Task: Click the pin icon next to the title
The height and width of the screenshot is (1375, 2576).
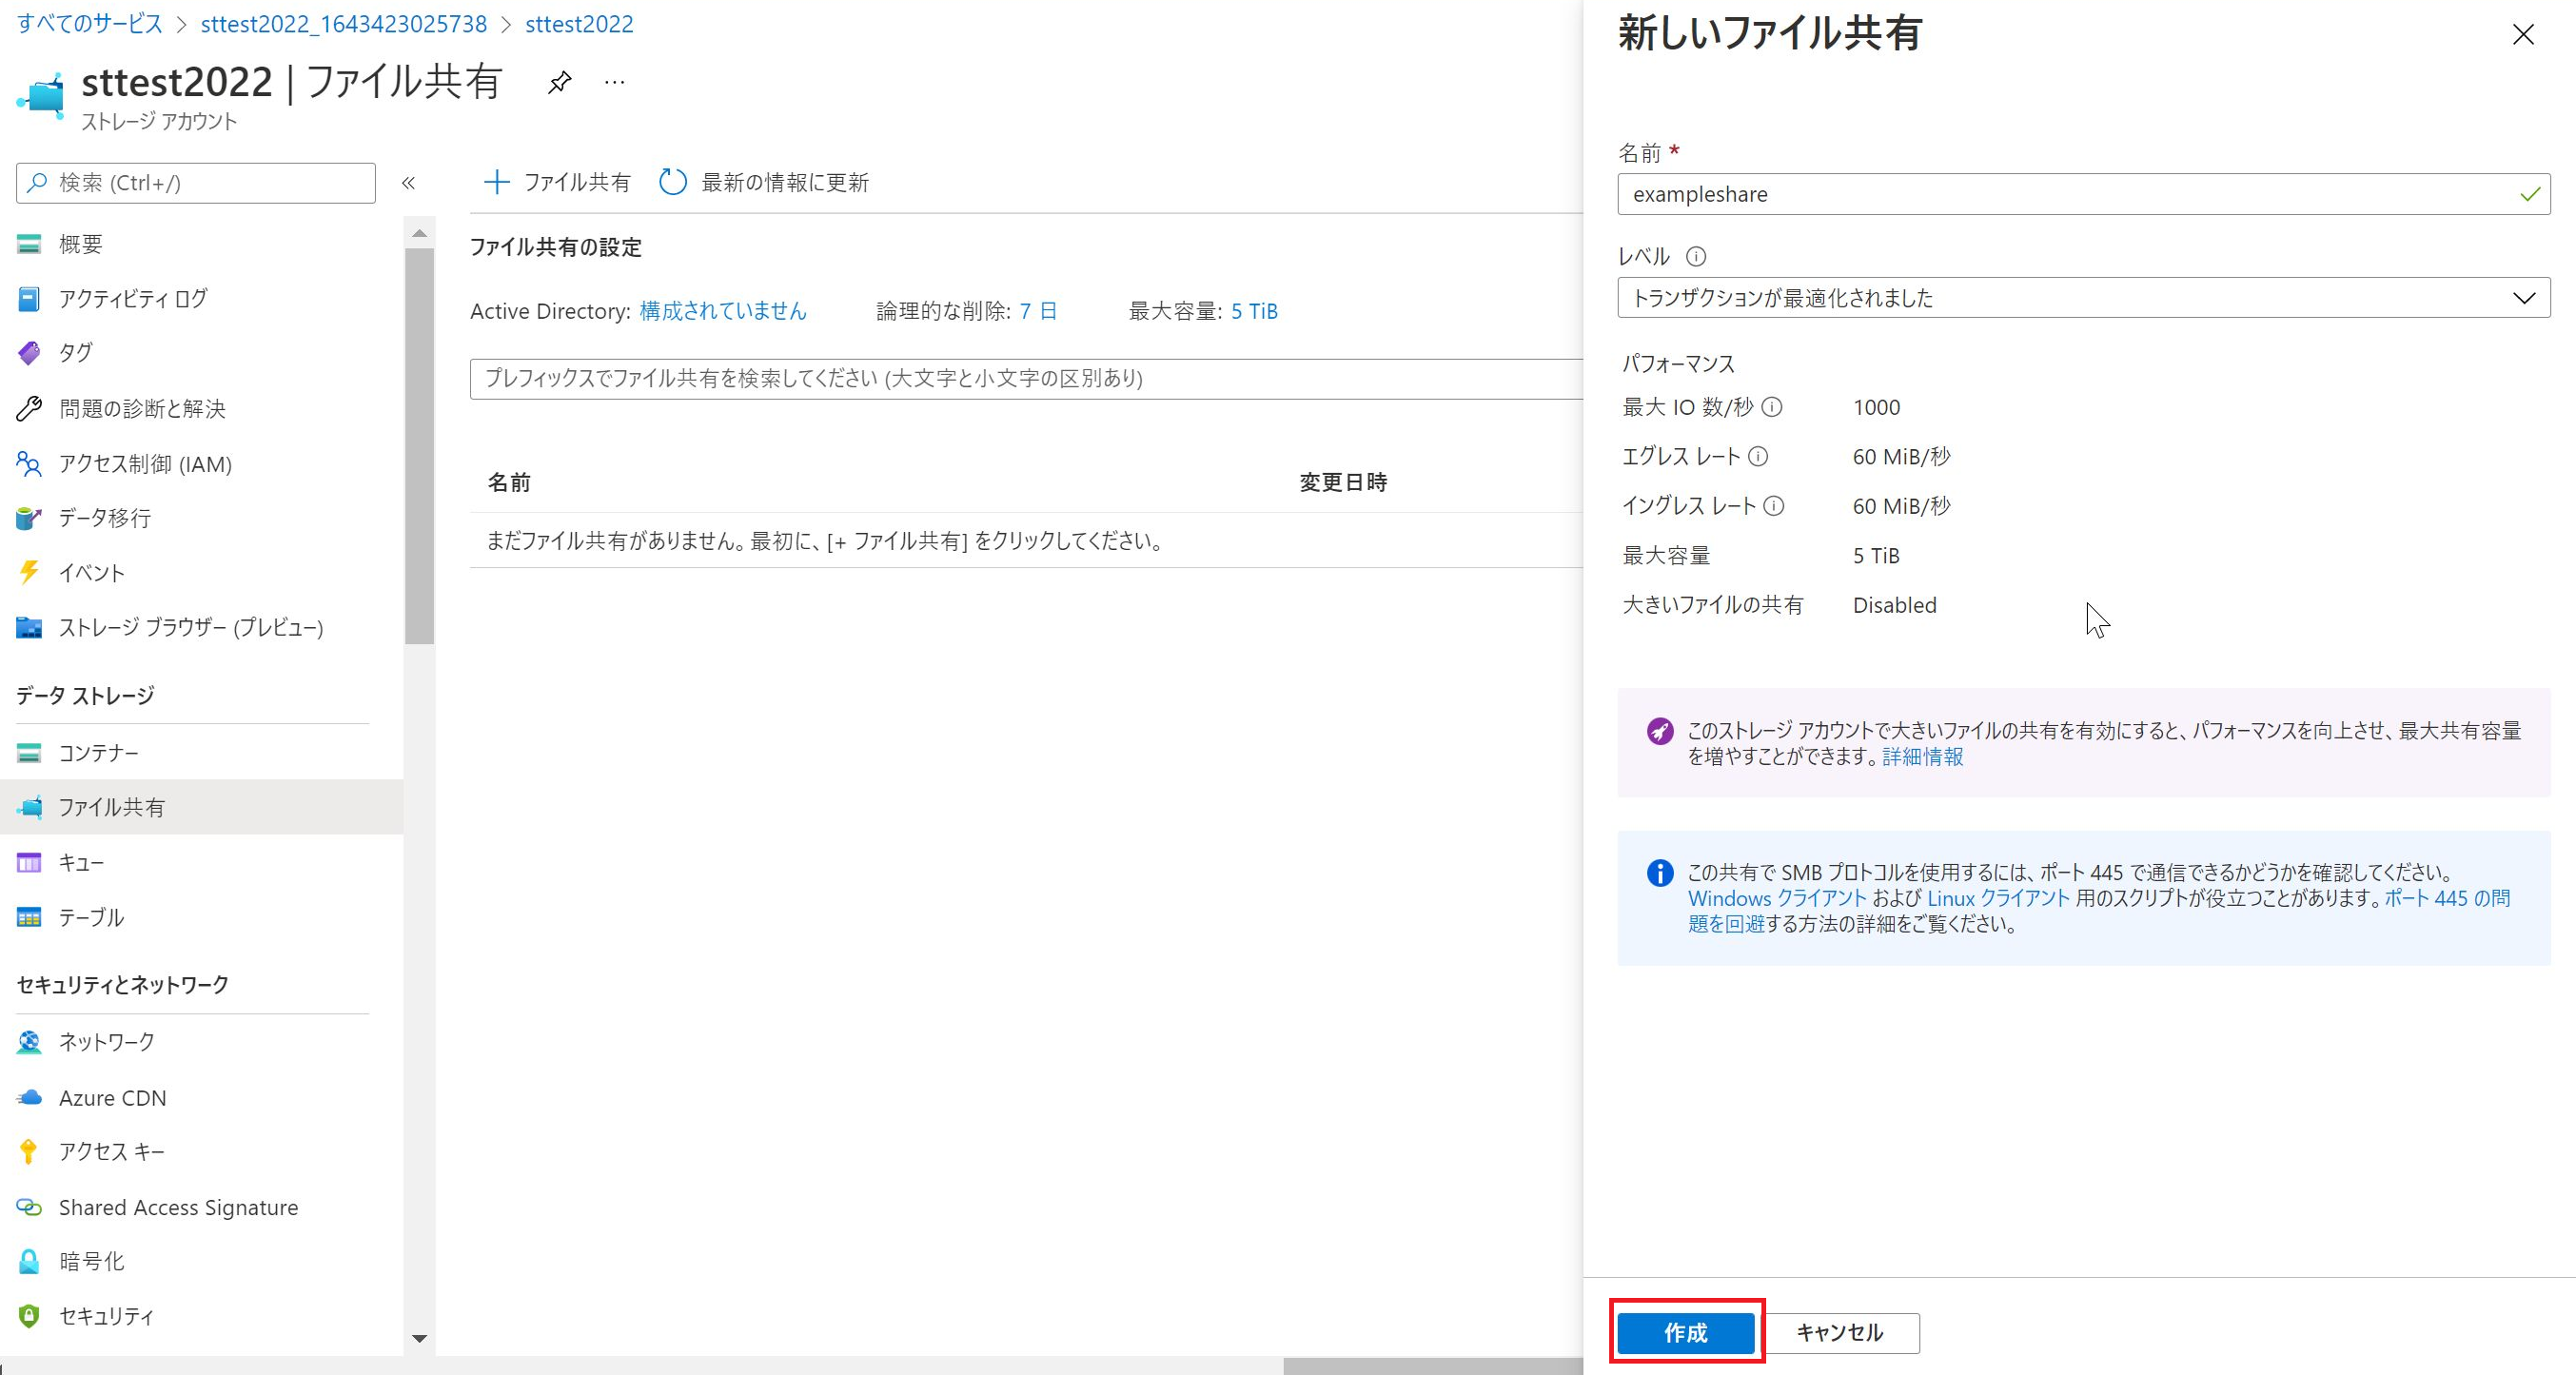Action: (x=559, y=83)
